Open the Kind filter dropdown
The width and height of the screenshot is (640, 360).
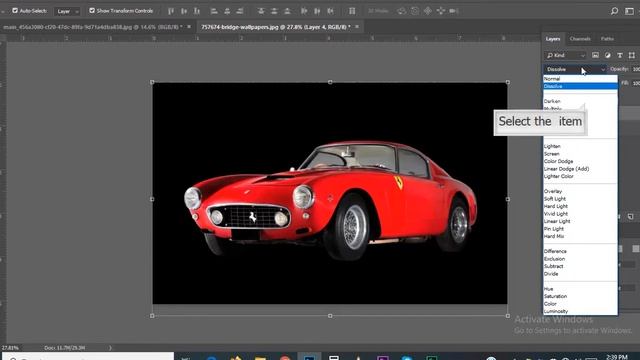click(565, 56)
